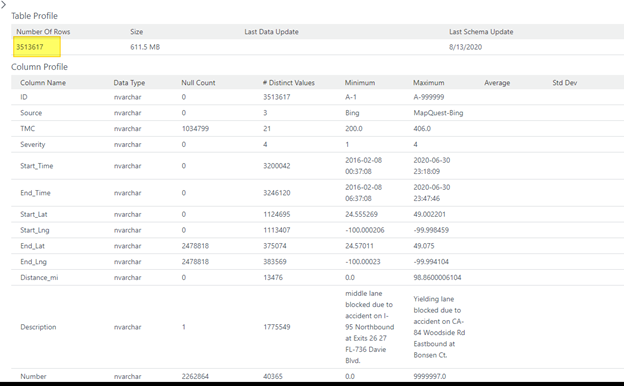Click the Last Data Update header

pyautogui.click(x=271, y=32)
